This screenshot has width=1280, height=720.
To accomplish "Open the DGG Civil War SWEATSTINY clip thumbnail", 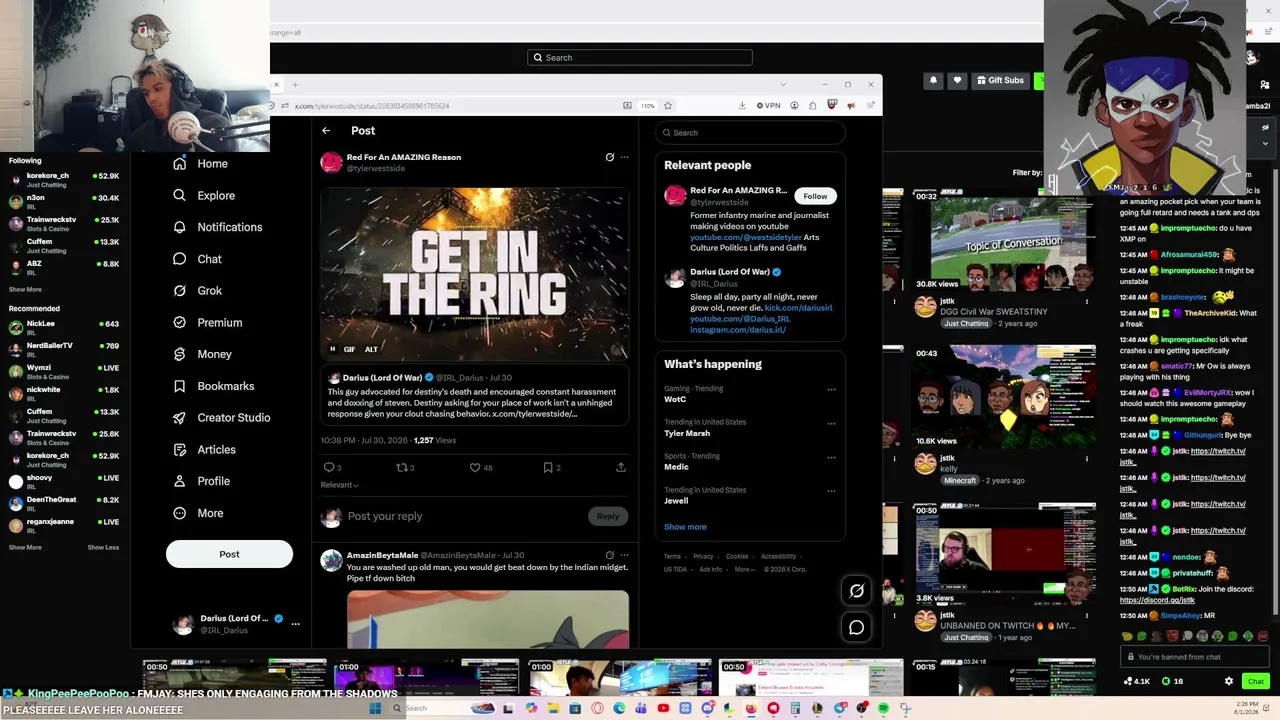I will [x=1004, y=244].
